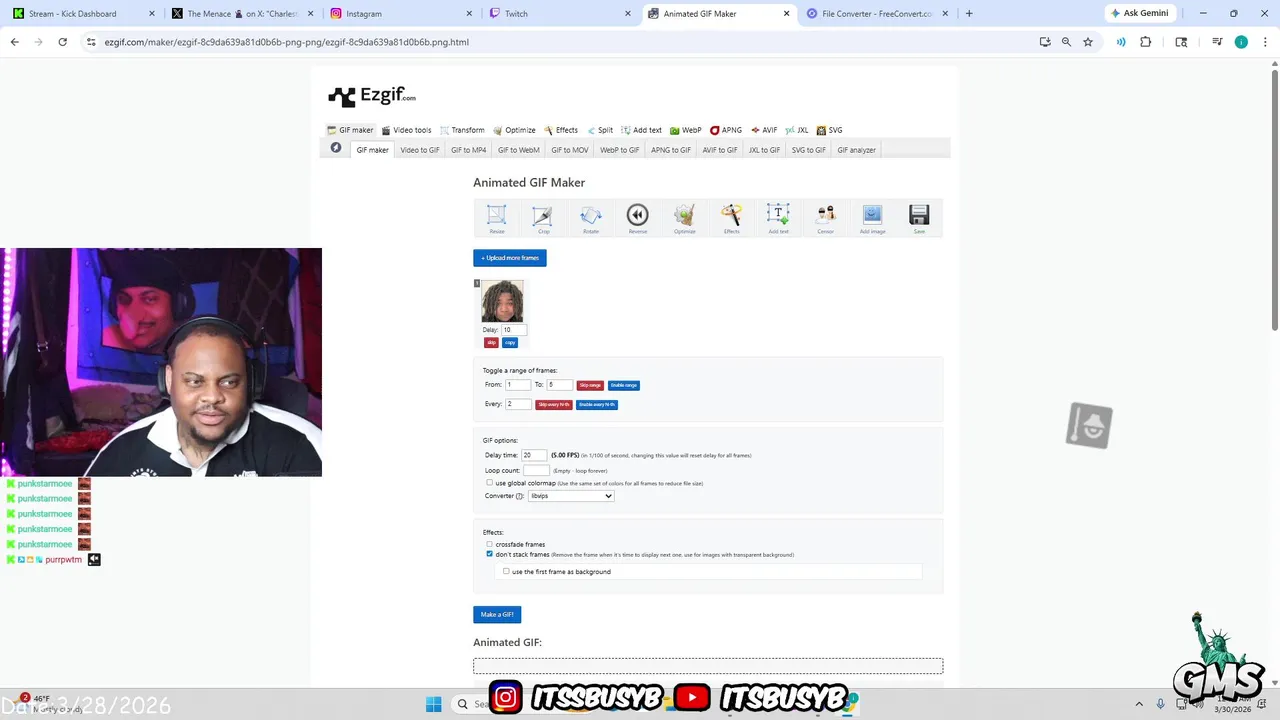Open Split menu
Image resolution: width=1280 pixels, height=720 pixels.
coord(600,130)
